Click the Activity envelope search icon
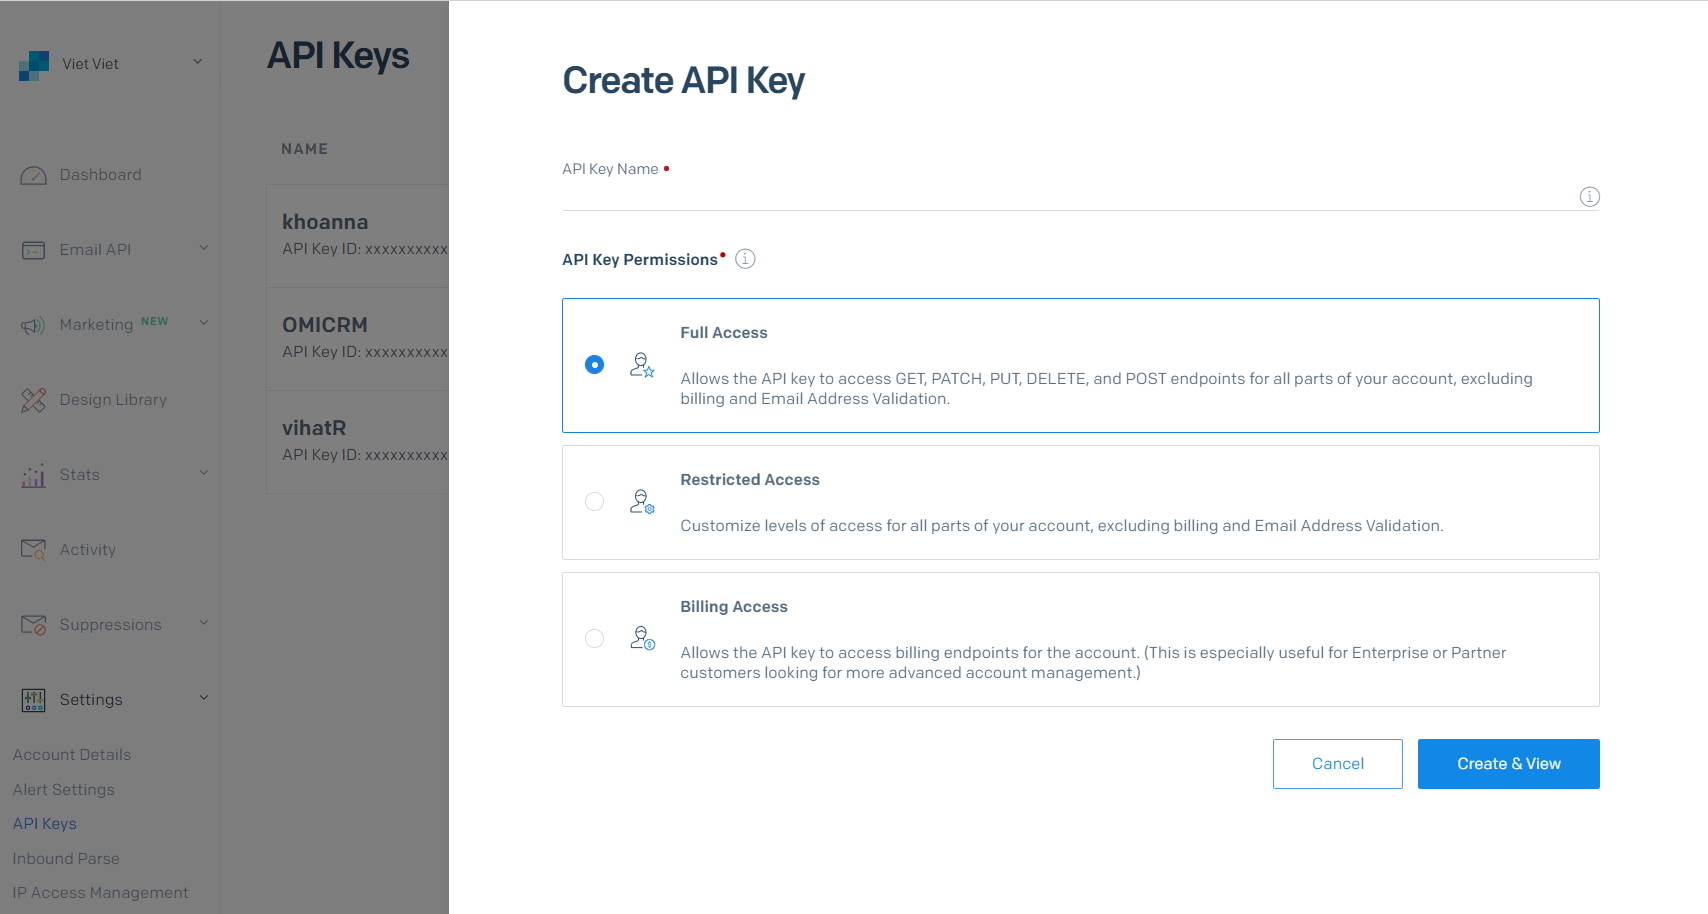The height and width of the screenshot is (914, 1708). (33, 550)
